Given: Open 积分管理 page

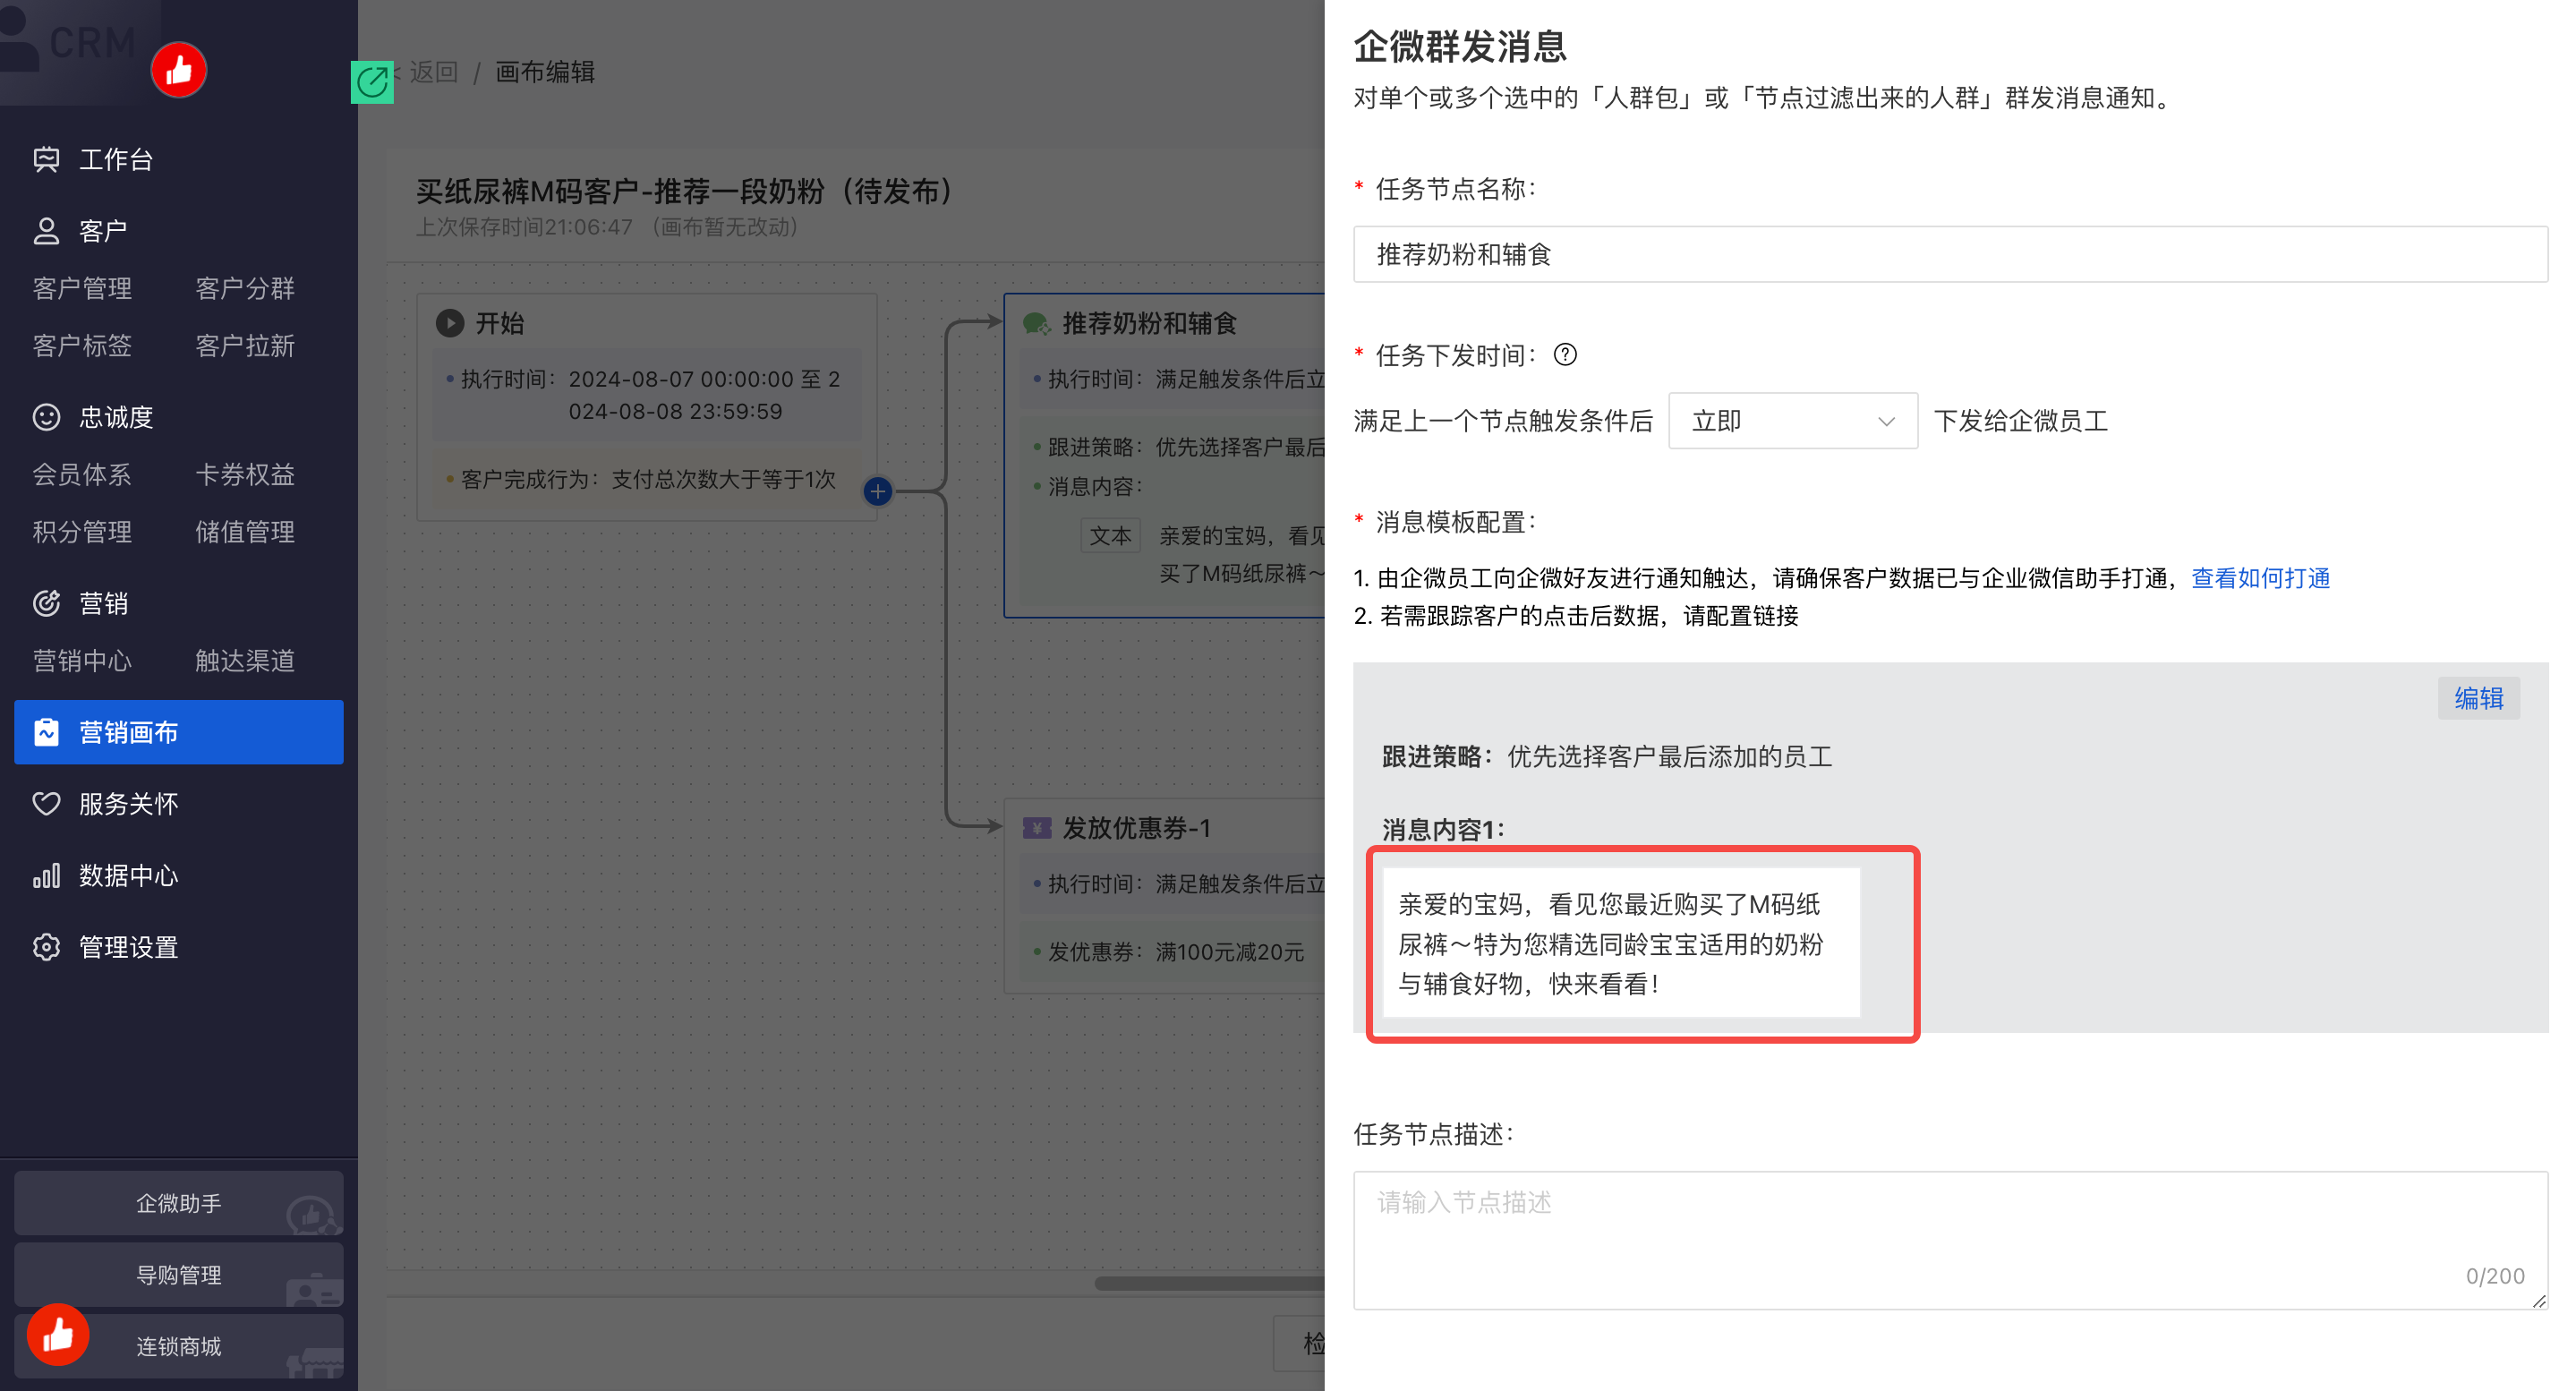Looking at the screenshot, I should tap(82, 532).
